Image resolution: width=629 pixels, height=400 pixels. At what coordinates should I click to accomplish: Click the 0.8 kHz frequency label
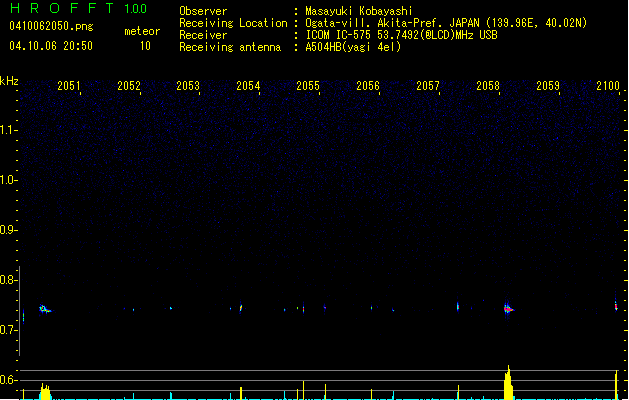click(8, 280)
